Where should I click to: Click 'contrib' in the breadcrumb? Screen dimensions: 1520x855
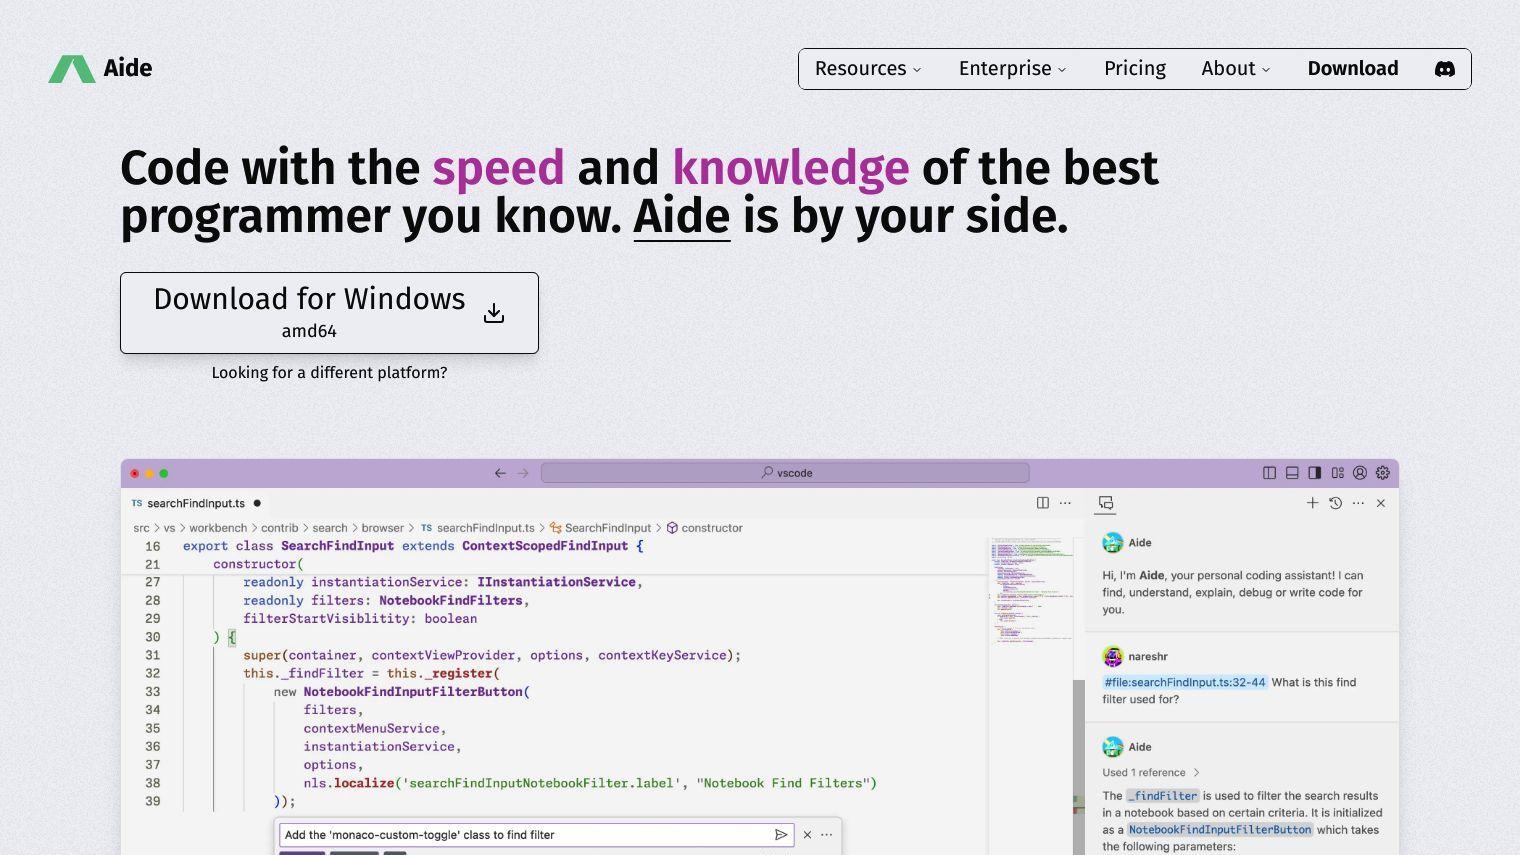[280, 528]
